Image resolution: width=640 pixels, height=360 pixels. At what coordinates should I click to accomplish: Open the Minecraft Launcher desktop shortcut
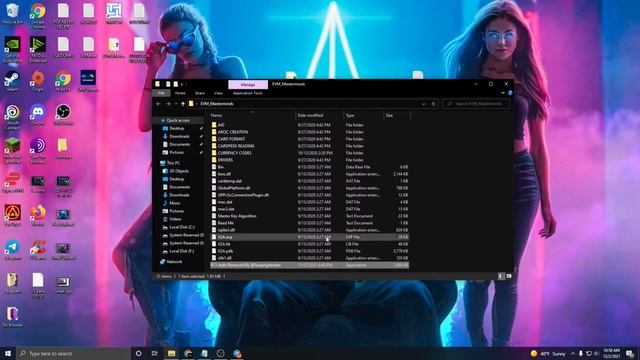click(12, 150)
